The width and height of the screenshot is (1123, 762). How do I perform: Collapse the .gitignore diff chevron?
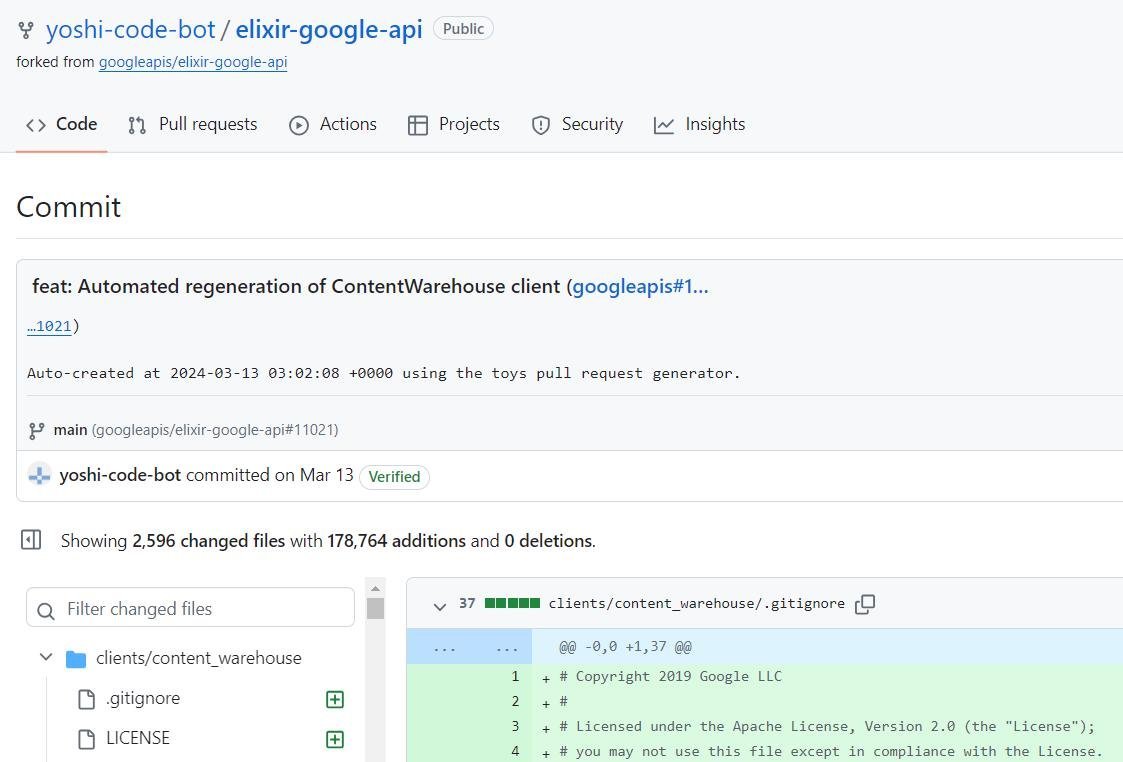point(439,605)
